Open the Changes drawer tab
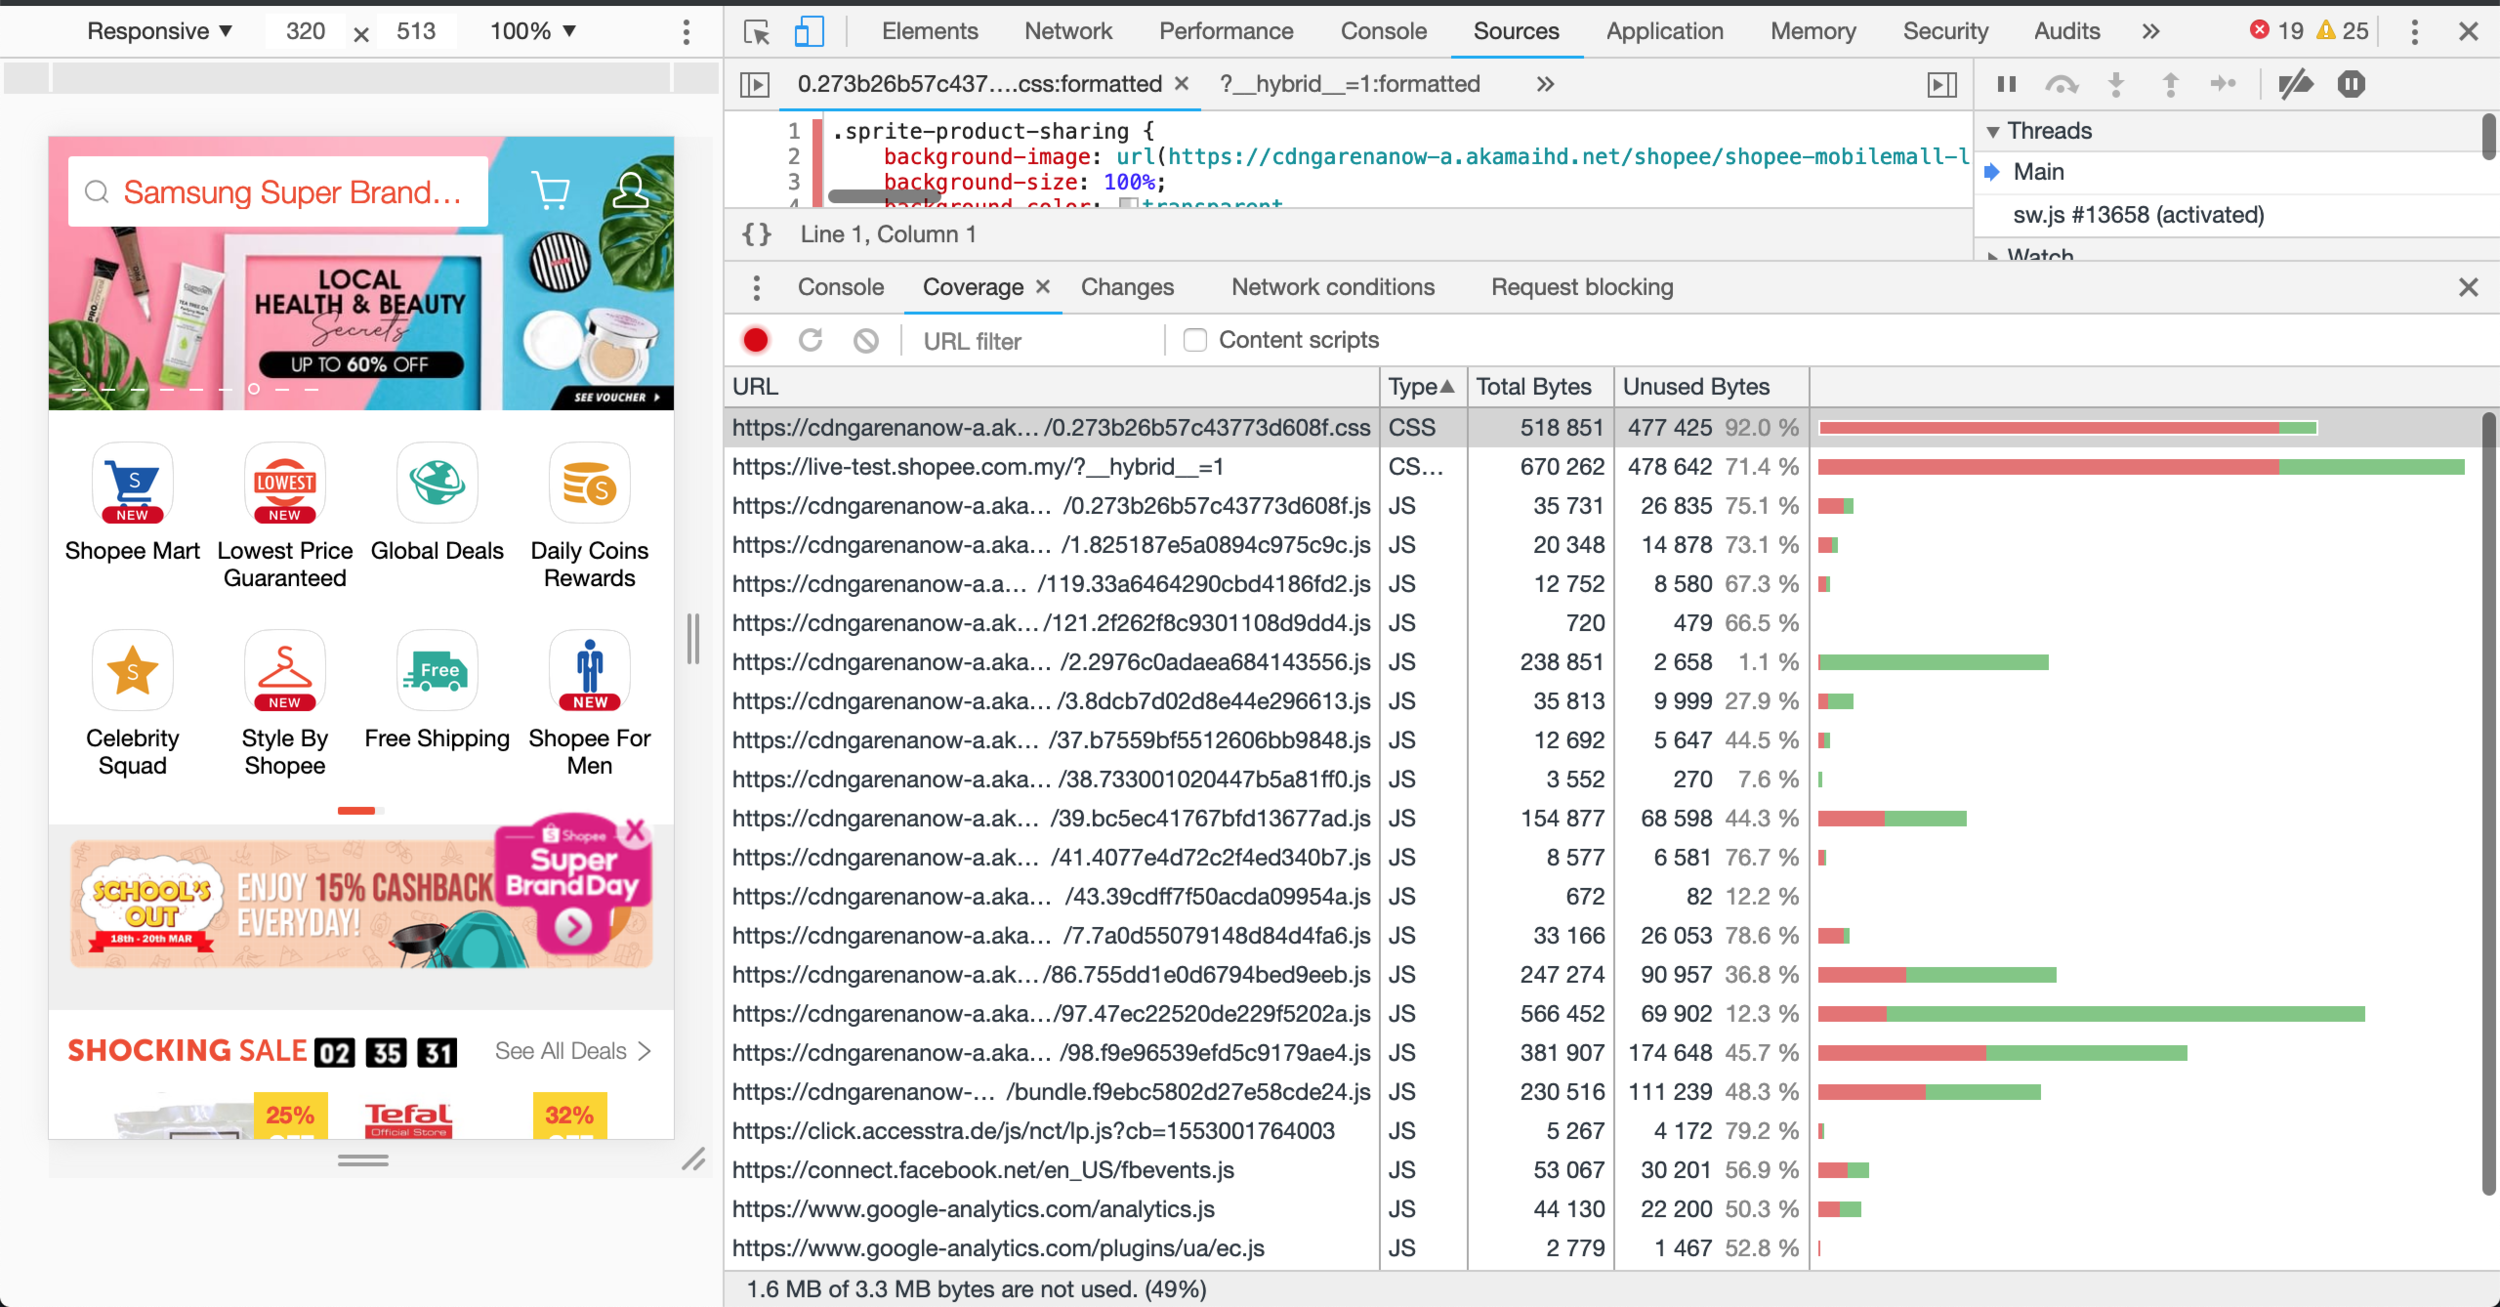 pyautogui.click(x=1127, y=287)
